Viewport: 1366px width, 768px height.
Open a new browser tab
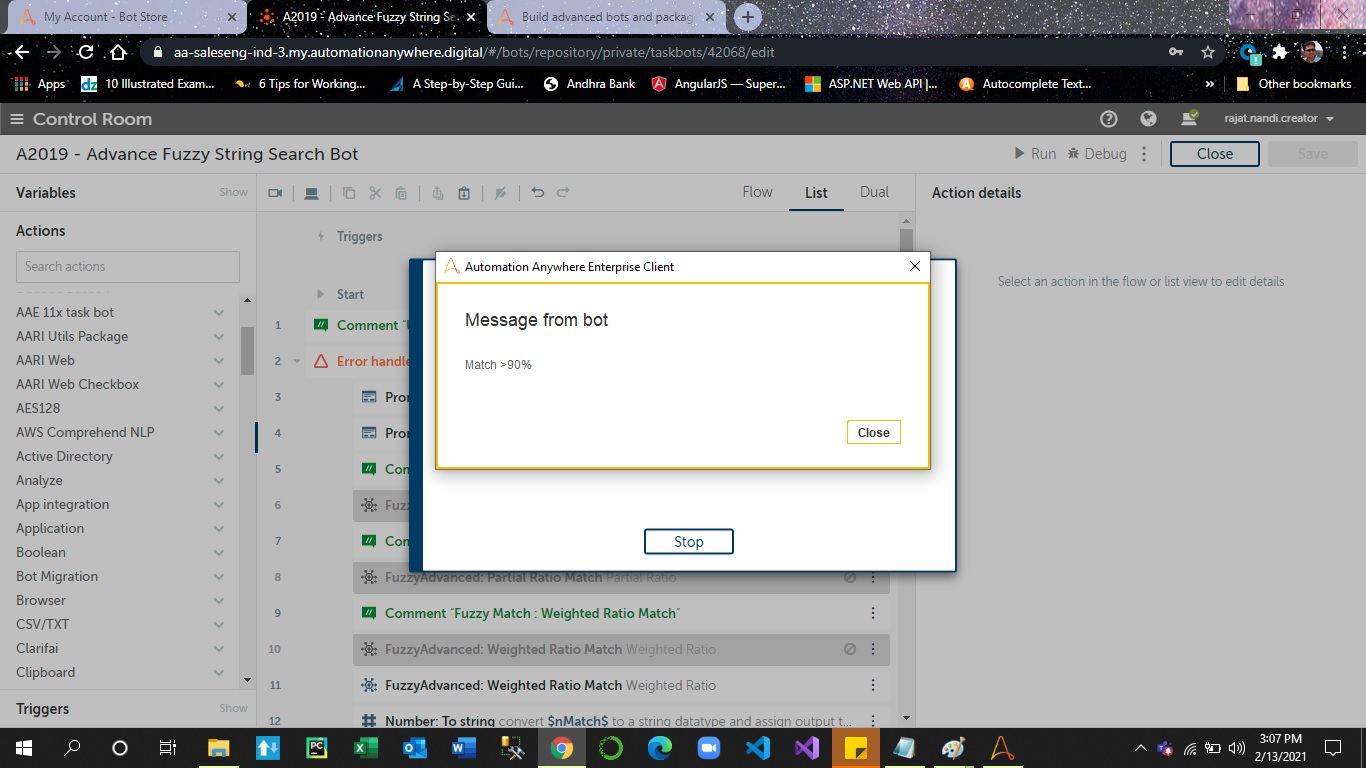coord(748,17)
